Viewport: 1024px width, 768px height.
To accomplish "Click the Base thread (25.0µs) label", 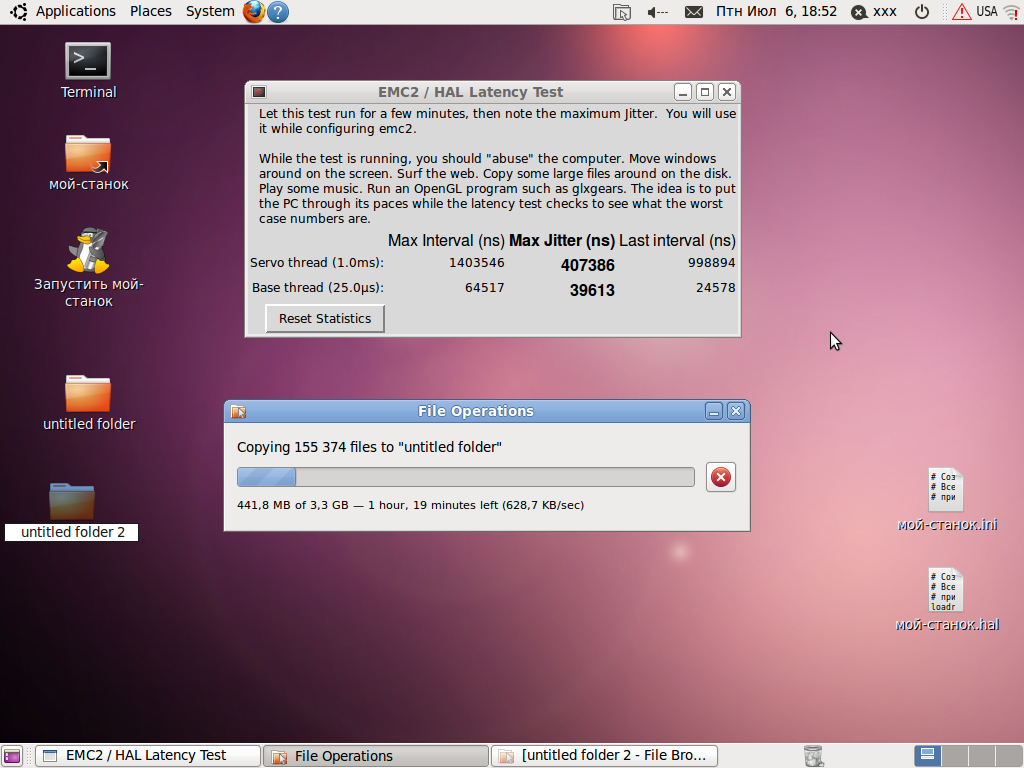I will [317, 287].
